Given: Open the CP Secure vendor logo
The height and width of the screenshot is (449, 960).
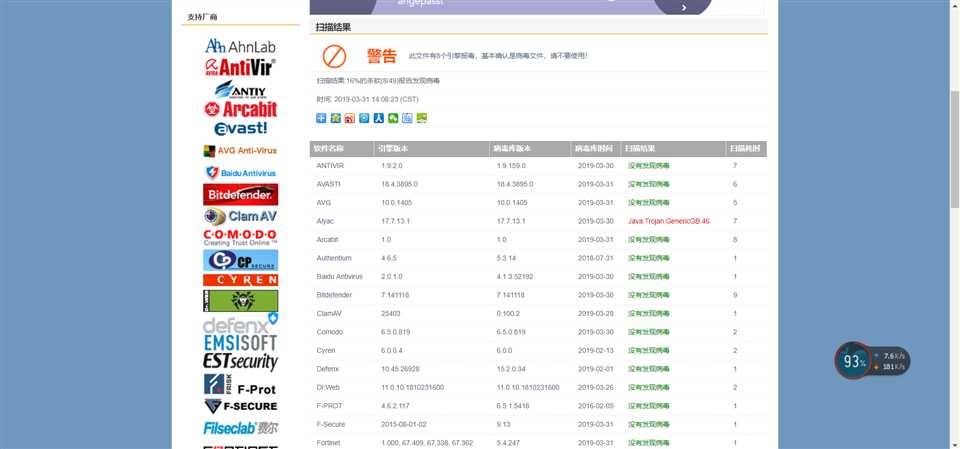Looking at the screenshot, I should coord(241,260).
